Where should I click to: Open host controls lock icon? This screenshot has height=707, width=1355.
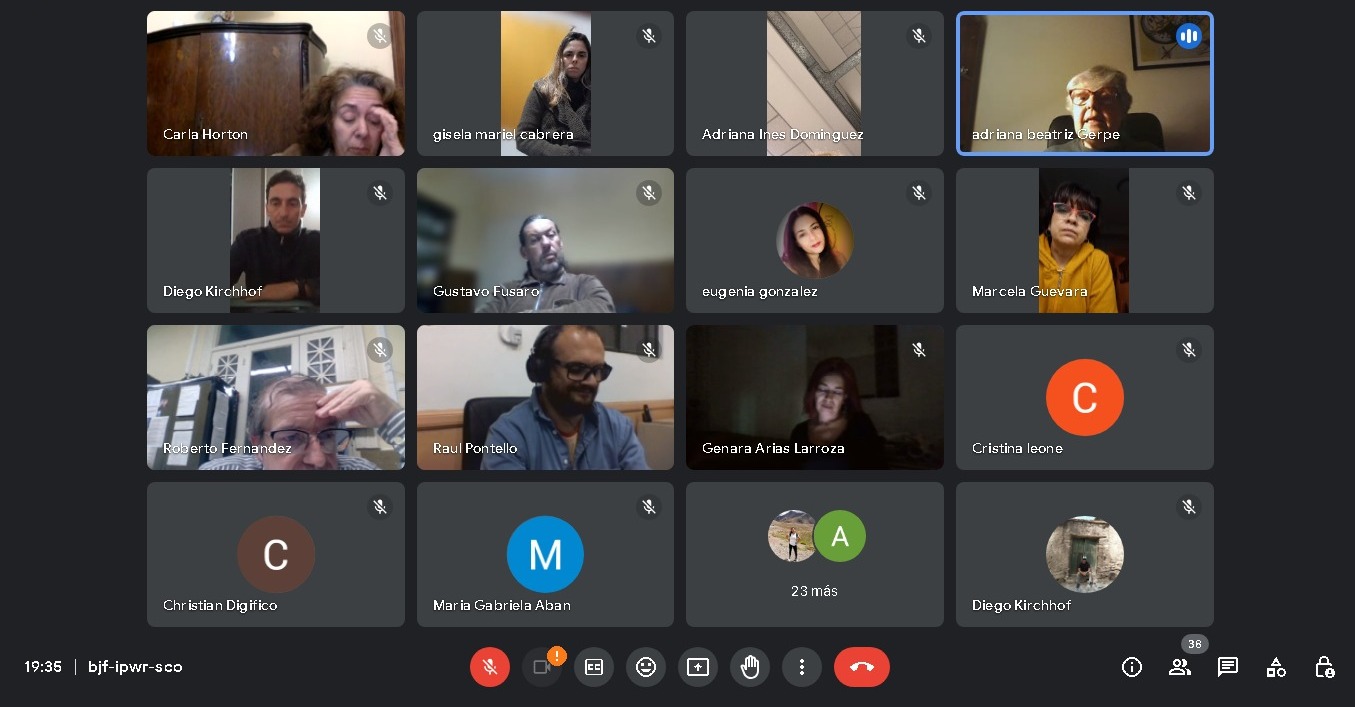(x=1324, y=667)
